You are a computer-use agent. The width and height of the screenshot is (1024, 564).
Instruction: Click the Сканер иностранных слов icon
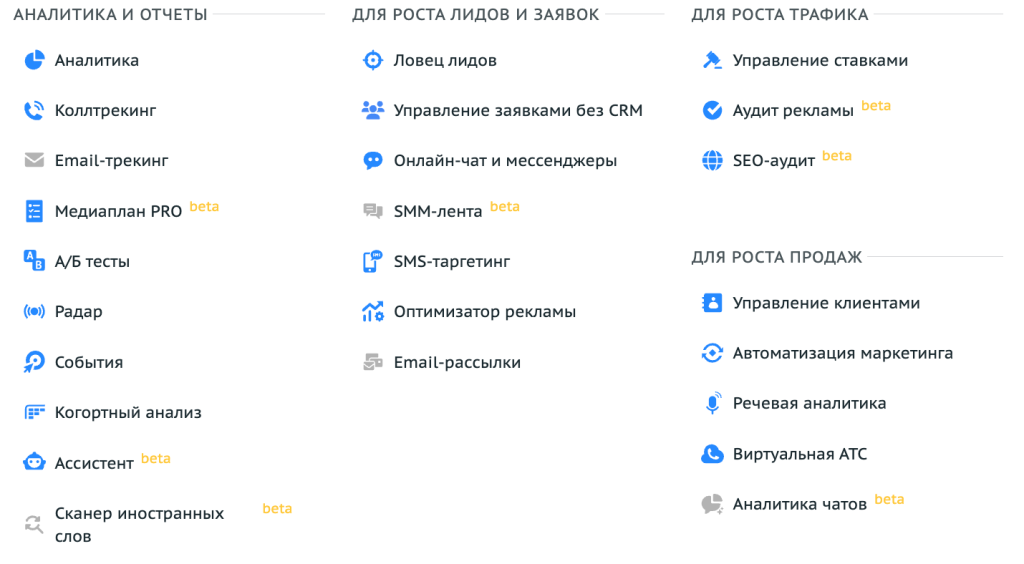click(x=34, y=524)
